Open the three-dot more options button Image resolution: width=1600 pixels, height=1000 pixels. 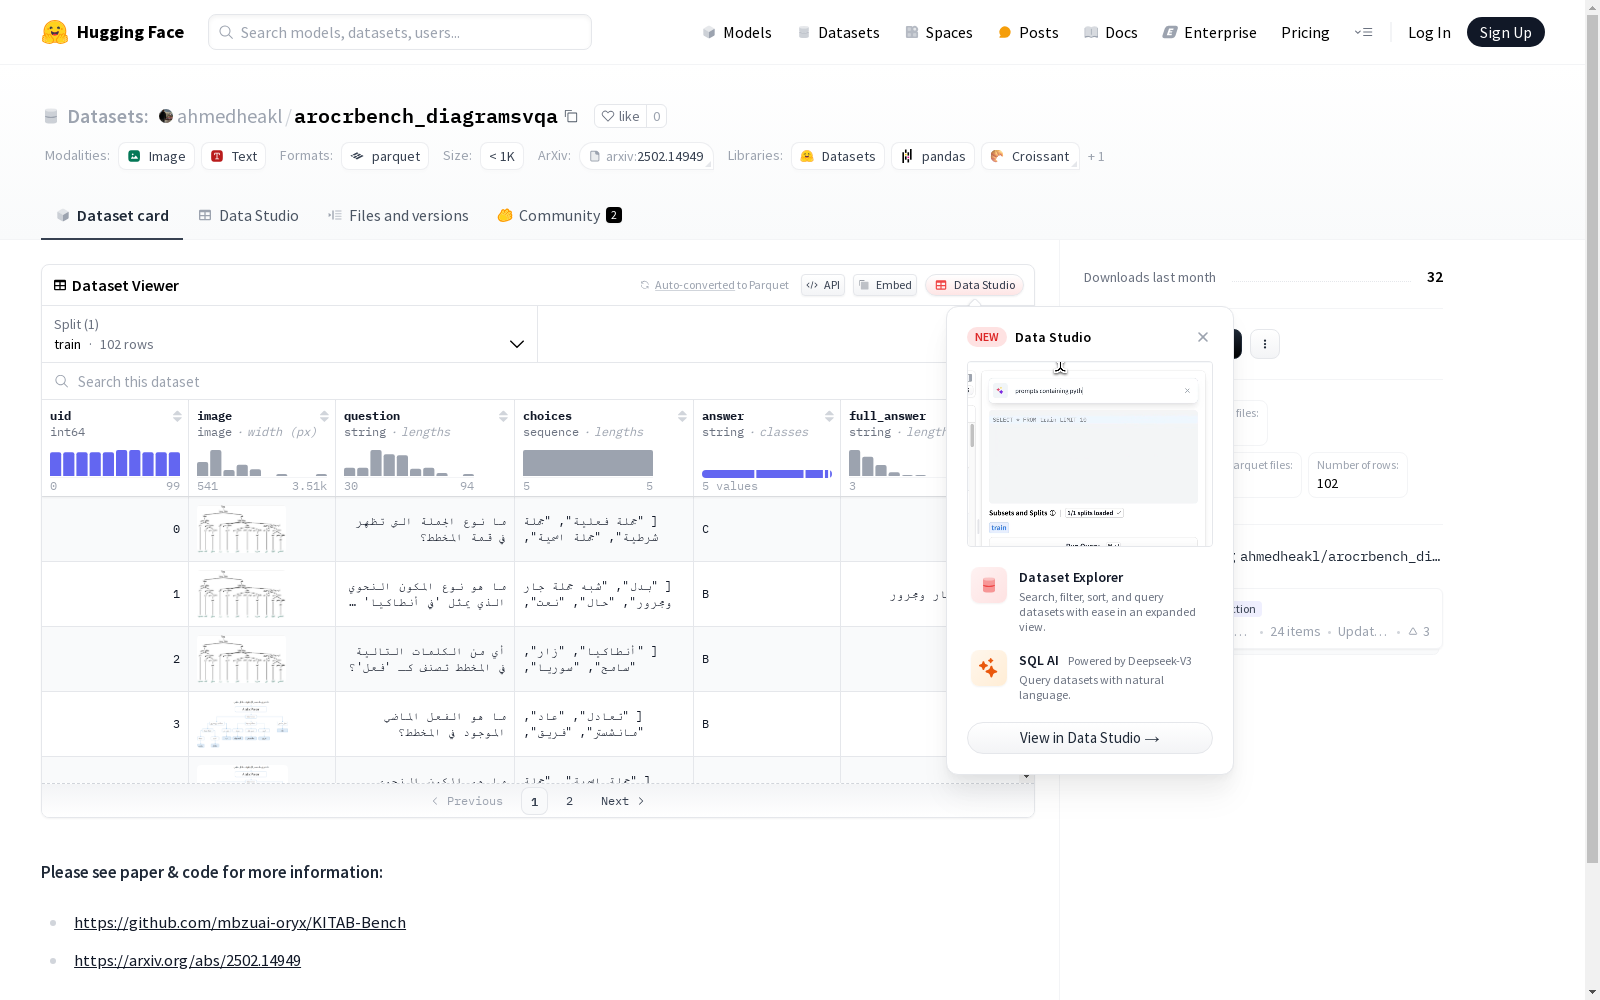click(x=1265, y=344)
